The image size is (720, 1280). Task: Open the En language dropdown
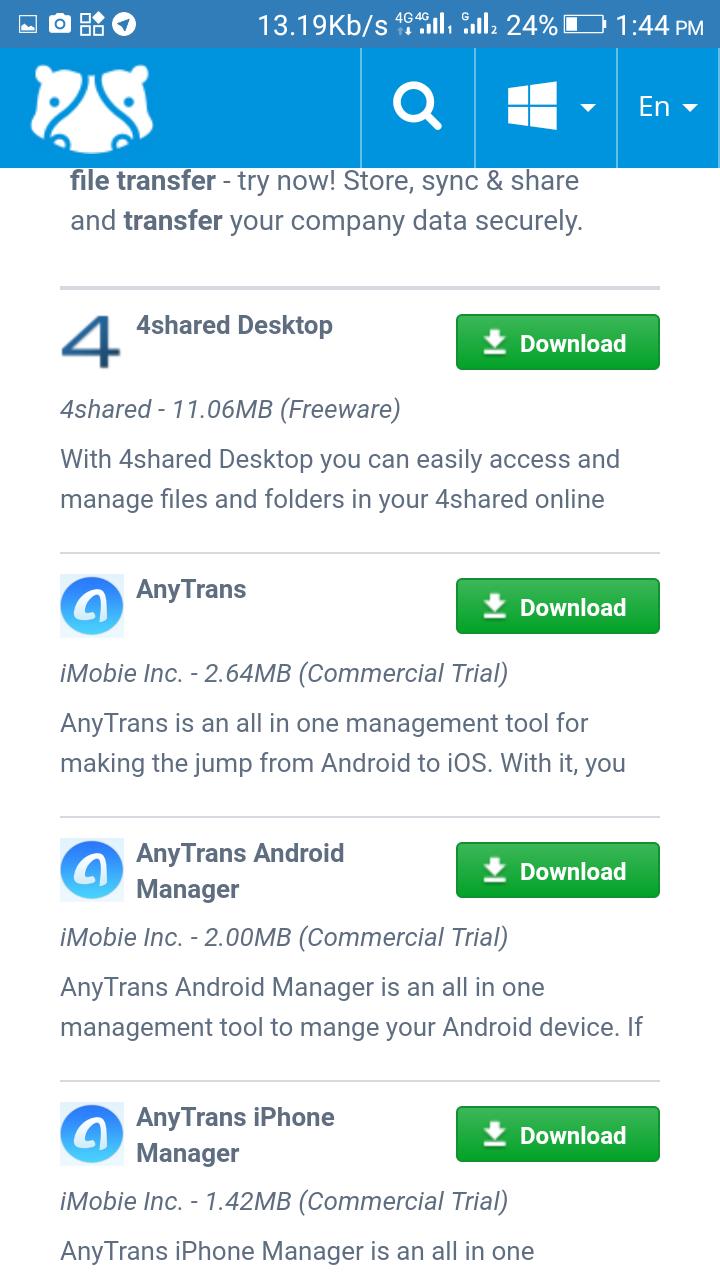pyautogui.click(x=668, y=107)
